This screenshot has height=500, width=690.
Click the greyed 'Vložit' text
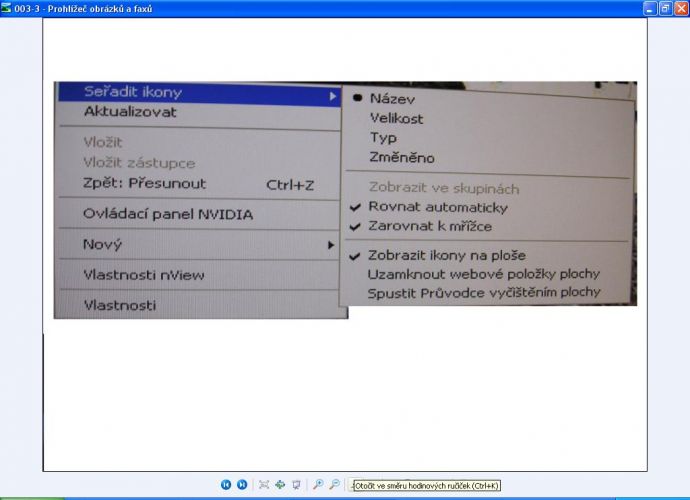coord(103,142)
